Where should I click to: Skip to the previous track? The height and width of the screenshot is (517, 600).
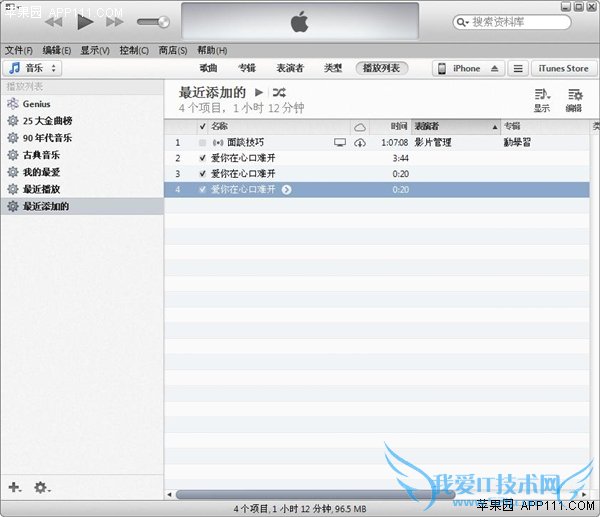pos(54,22)
